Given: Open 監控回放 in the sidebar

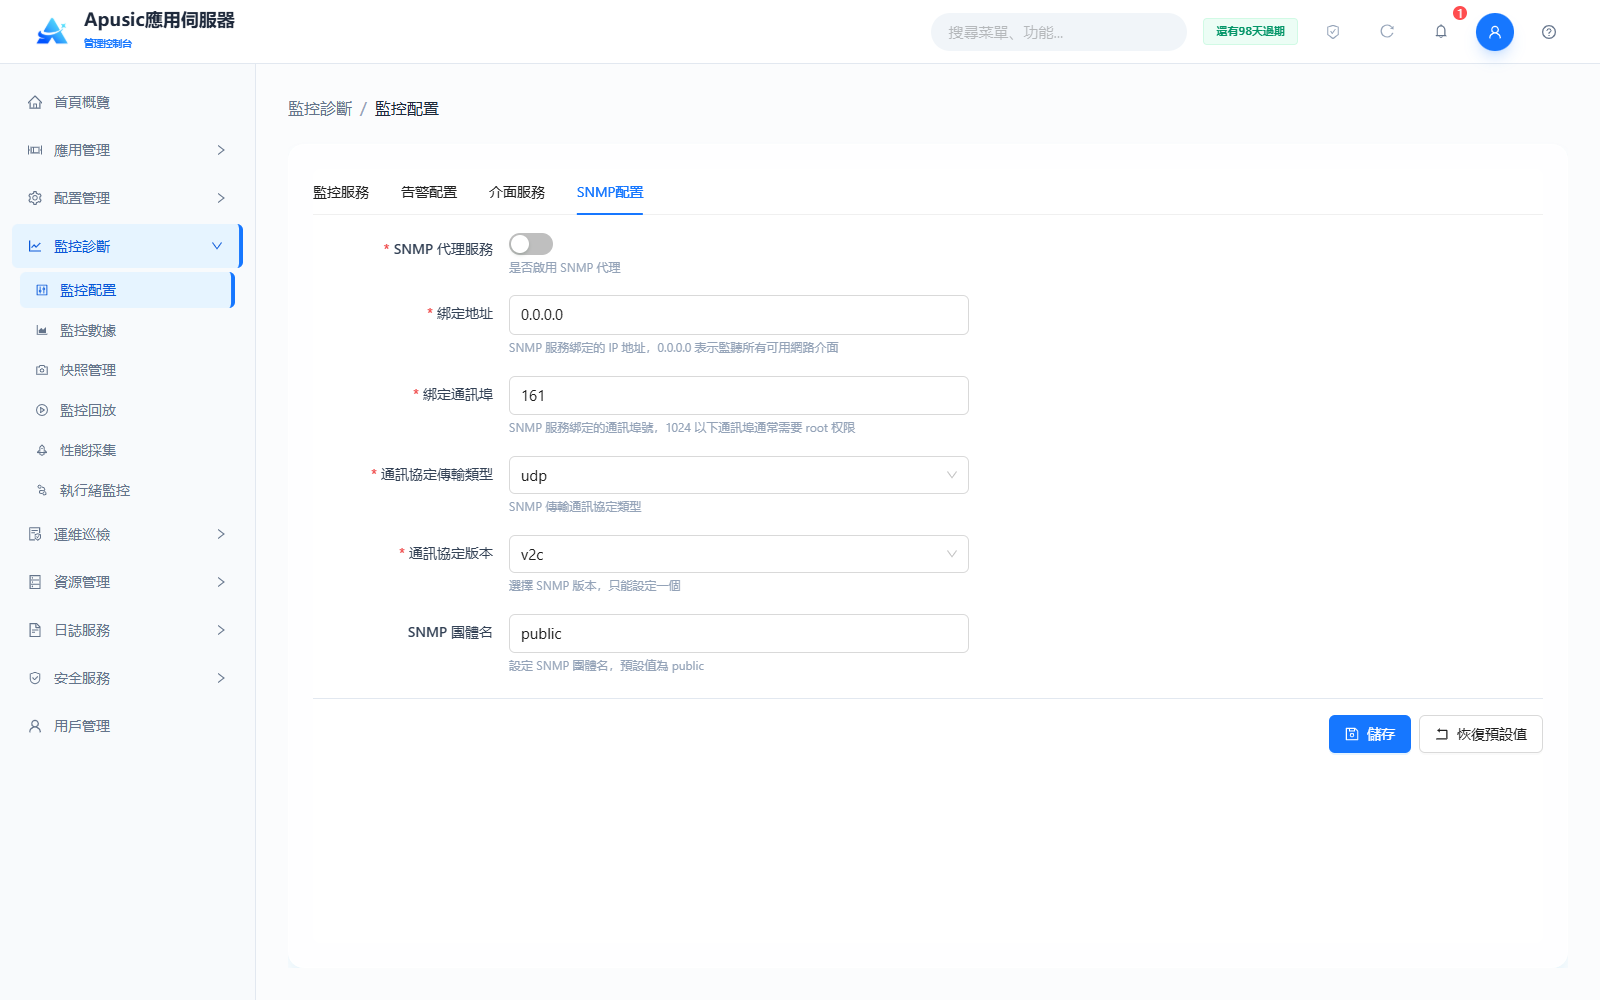Looking at the screenshot, I should click(x=127, y=410).
